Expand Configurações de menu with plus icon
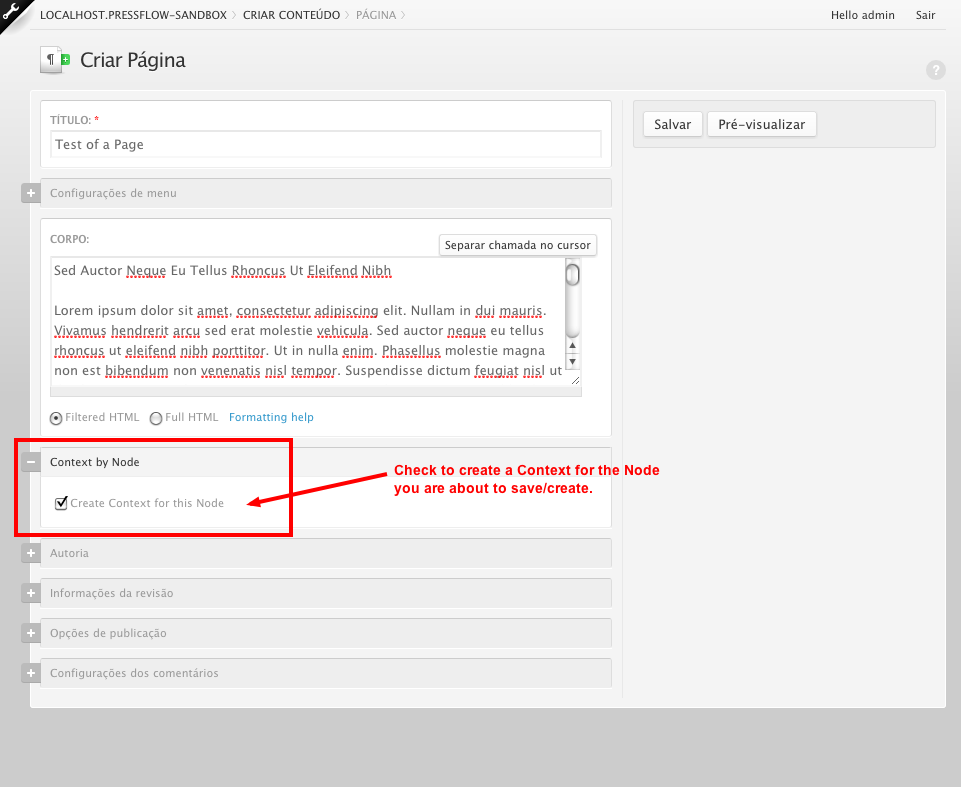The height and width of the screenshot is (787, 961). tap(31, 193)
